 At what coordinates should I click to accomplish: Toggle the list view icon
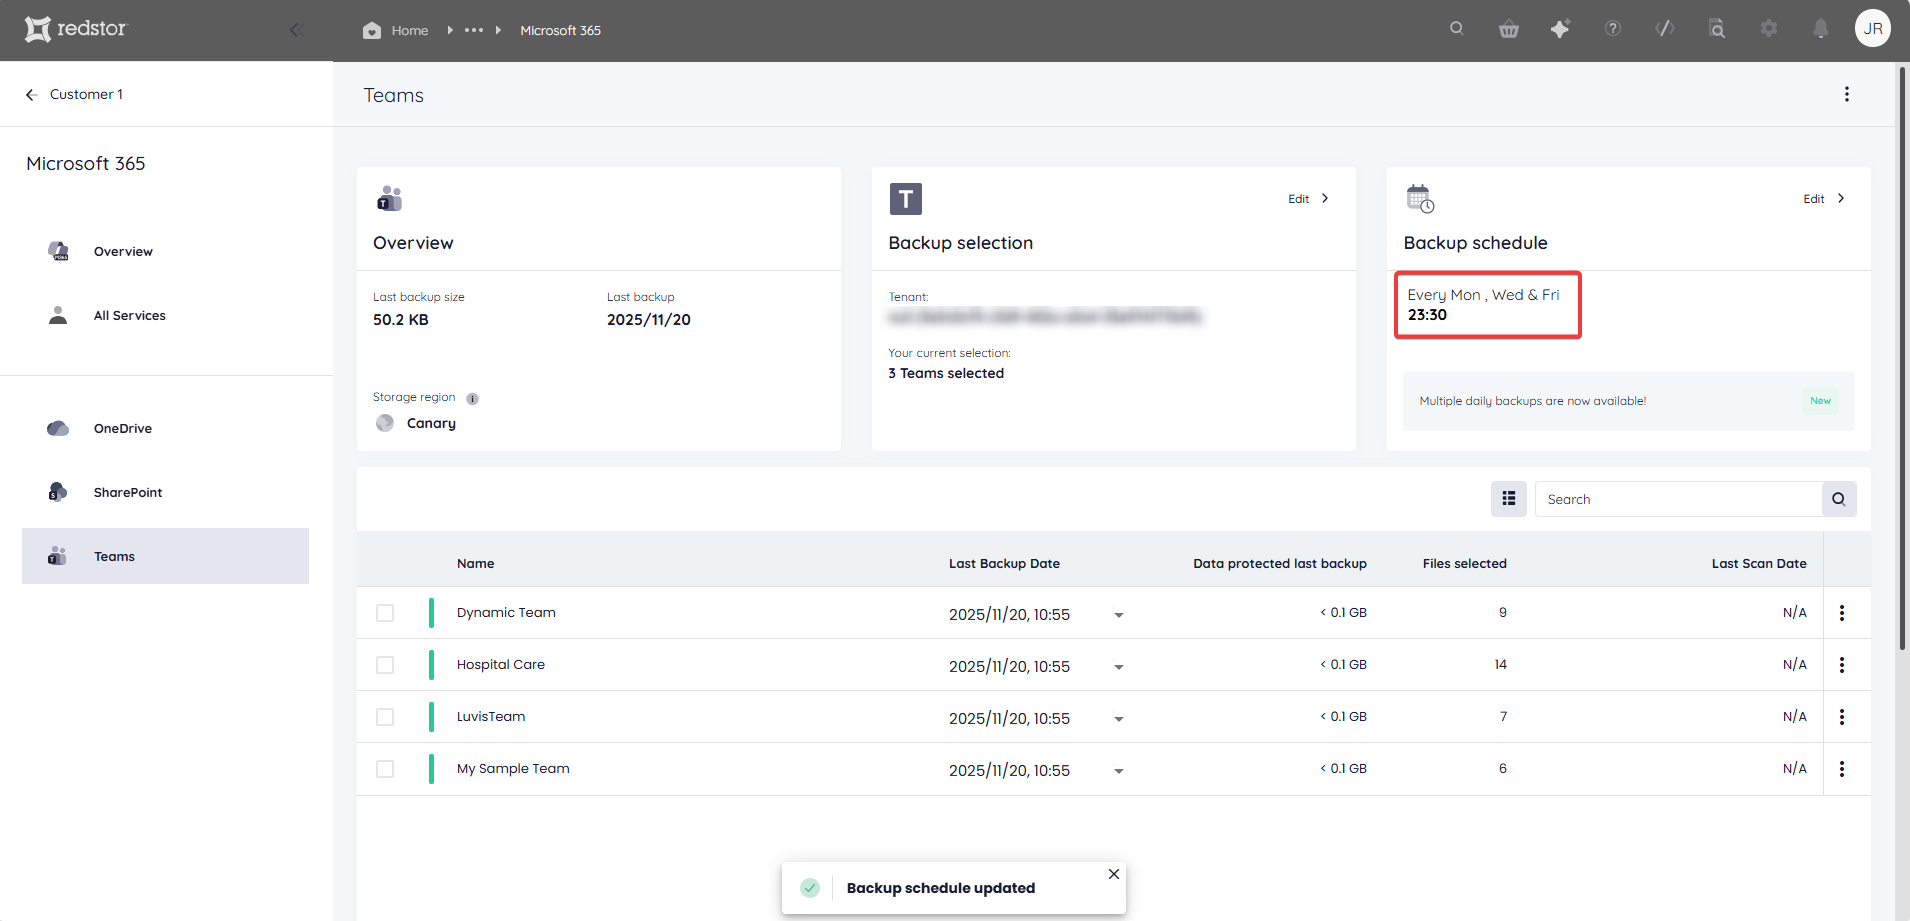coord(1509,499)
